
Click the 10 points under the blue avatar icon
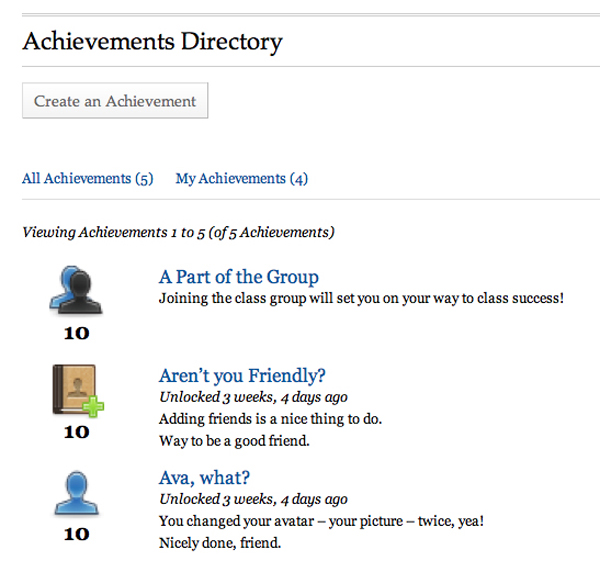coord(76,534)
